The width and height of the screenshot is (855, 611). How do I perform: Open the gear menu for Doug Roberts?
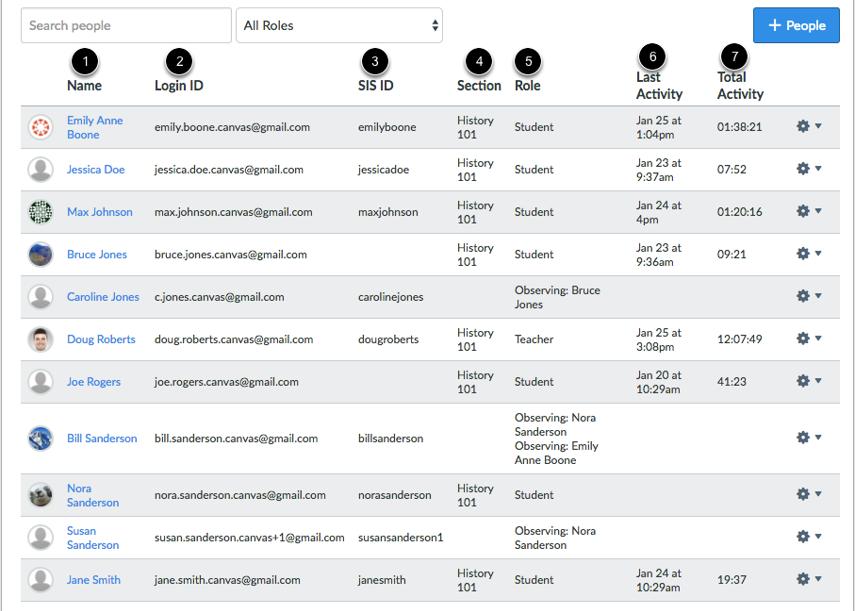tap(809, 339)
